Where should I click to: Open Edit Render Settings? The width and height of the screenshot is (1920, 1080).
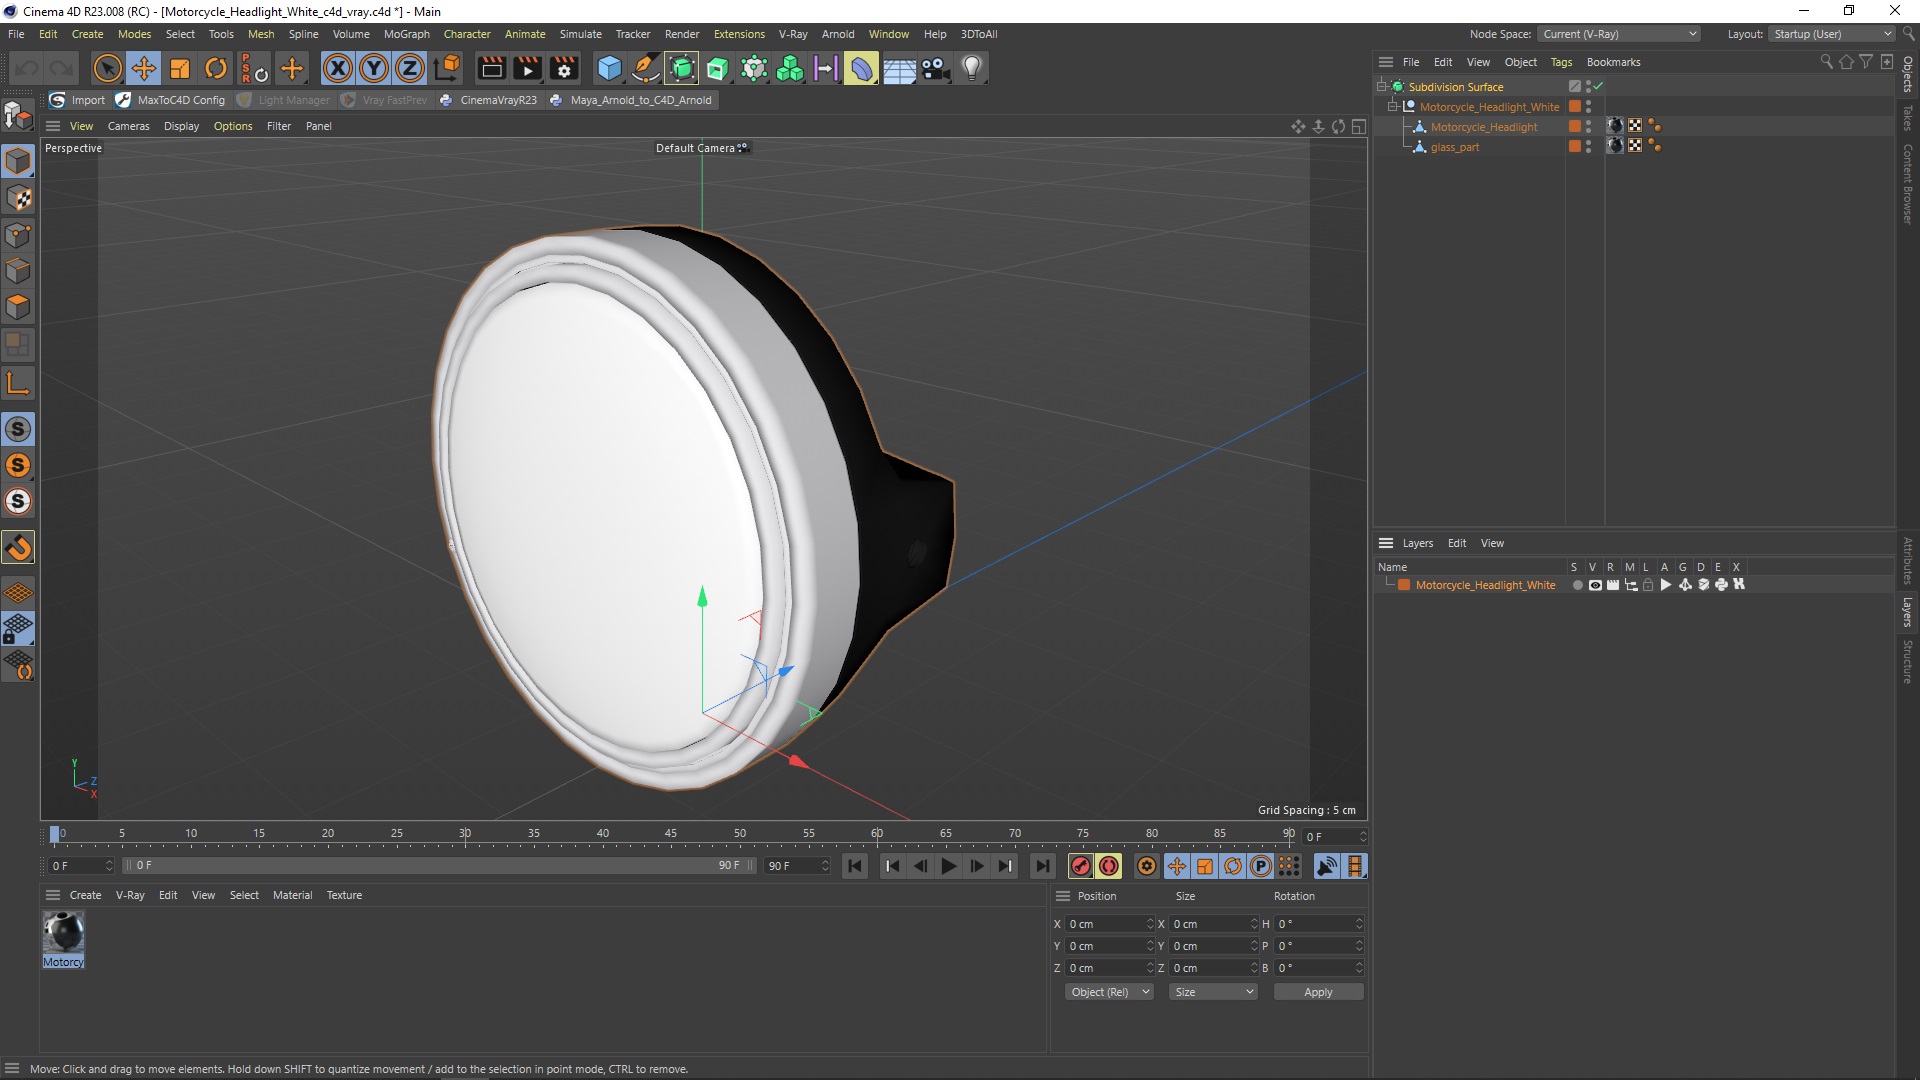[x=564, y=68]
